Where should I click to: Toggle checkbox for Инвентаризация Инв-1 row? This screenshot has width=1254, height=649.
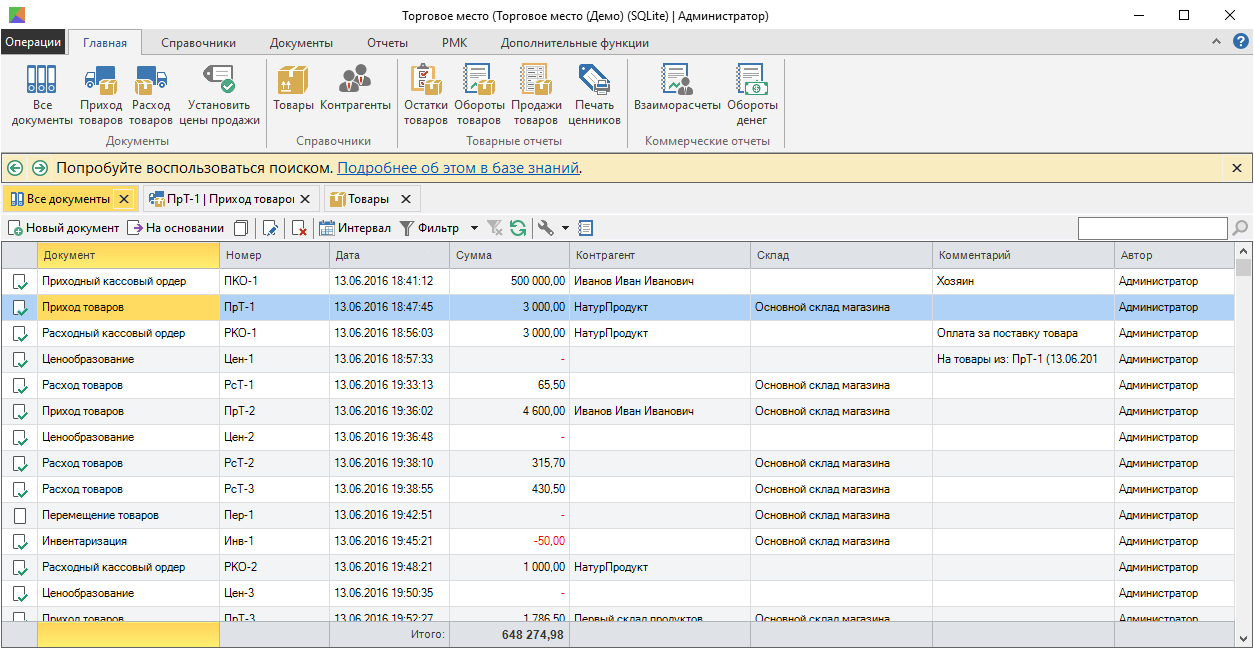click(x=20, y=542)
